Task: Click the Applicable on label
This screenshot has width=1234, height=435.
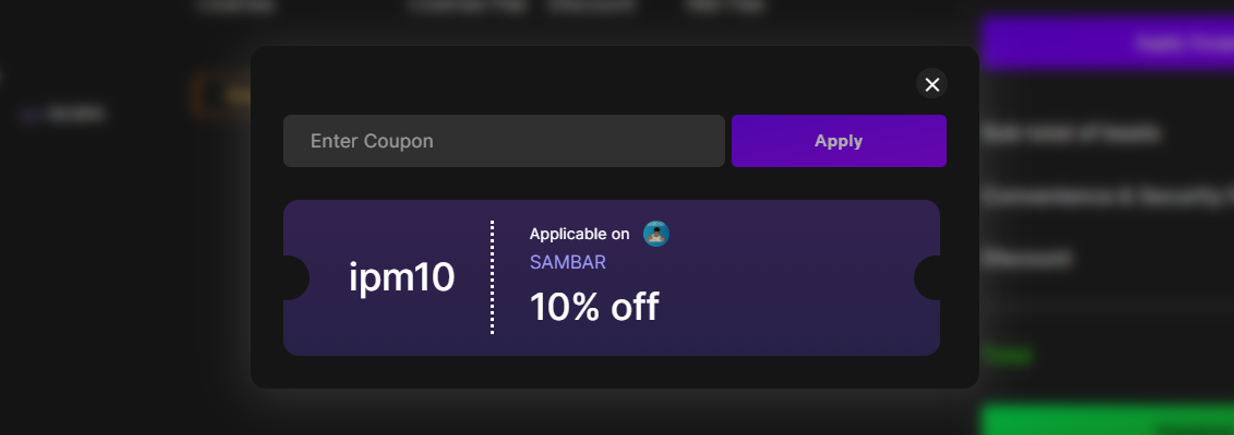Action: coord(579,234)
